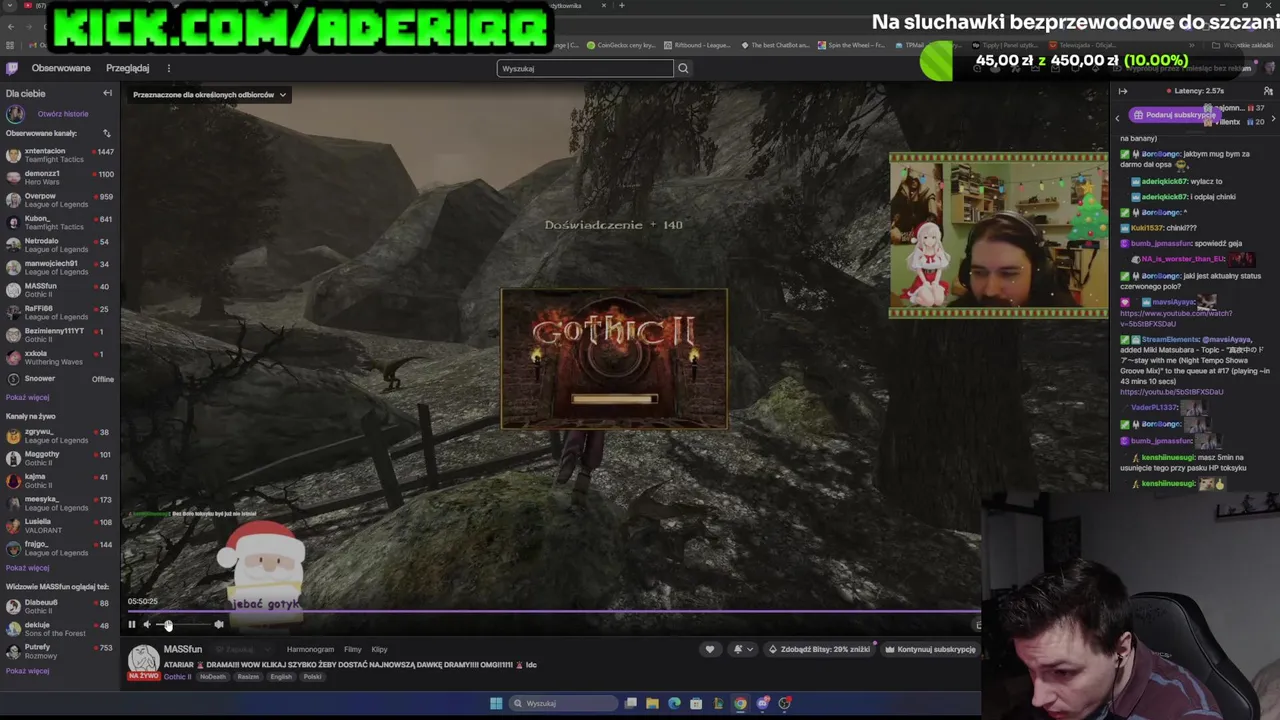
Task: Open the youtu.be link in chat
Action: (x=1171, y=392)
